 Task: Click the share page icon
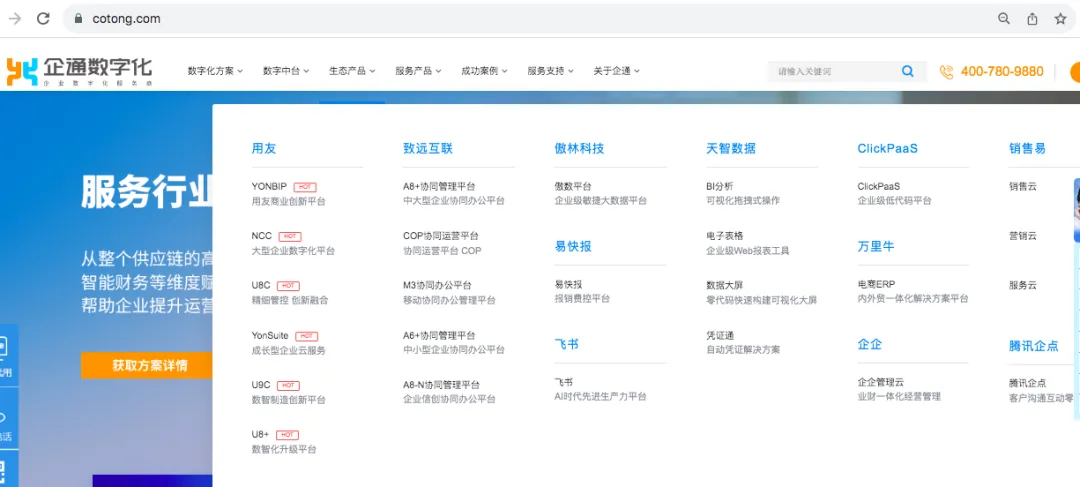point(1032,19)
